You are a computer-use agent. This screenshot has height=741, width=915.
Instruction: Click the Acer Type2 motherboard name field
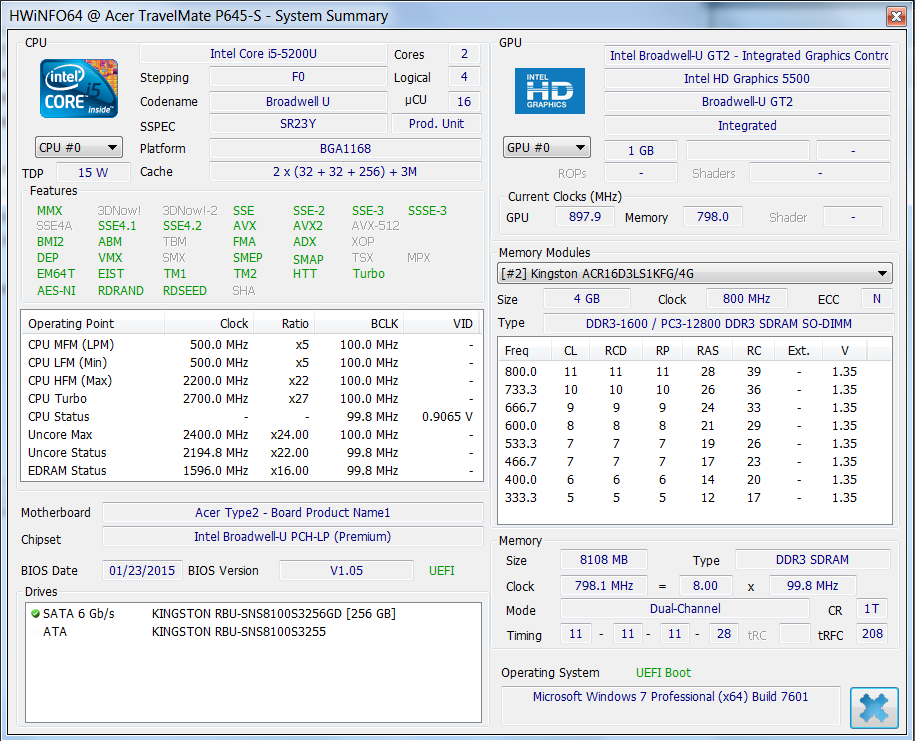(x=292, y=512)
